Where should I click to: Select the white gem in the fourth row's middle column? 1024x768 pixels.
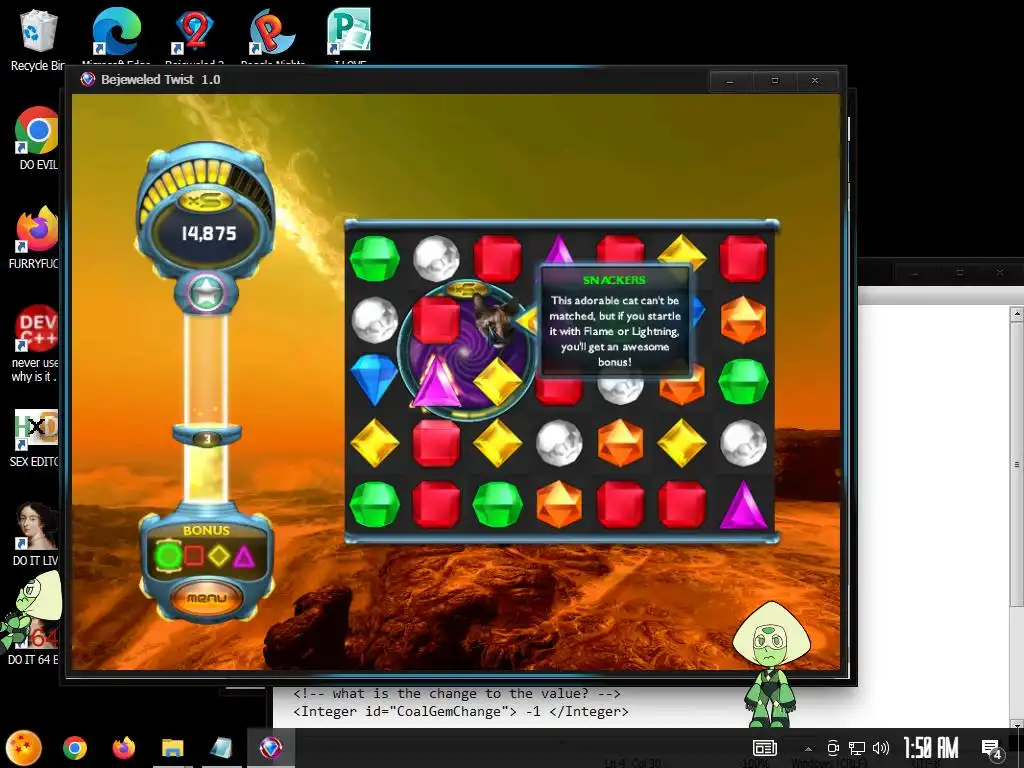(559, 443)
